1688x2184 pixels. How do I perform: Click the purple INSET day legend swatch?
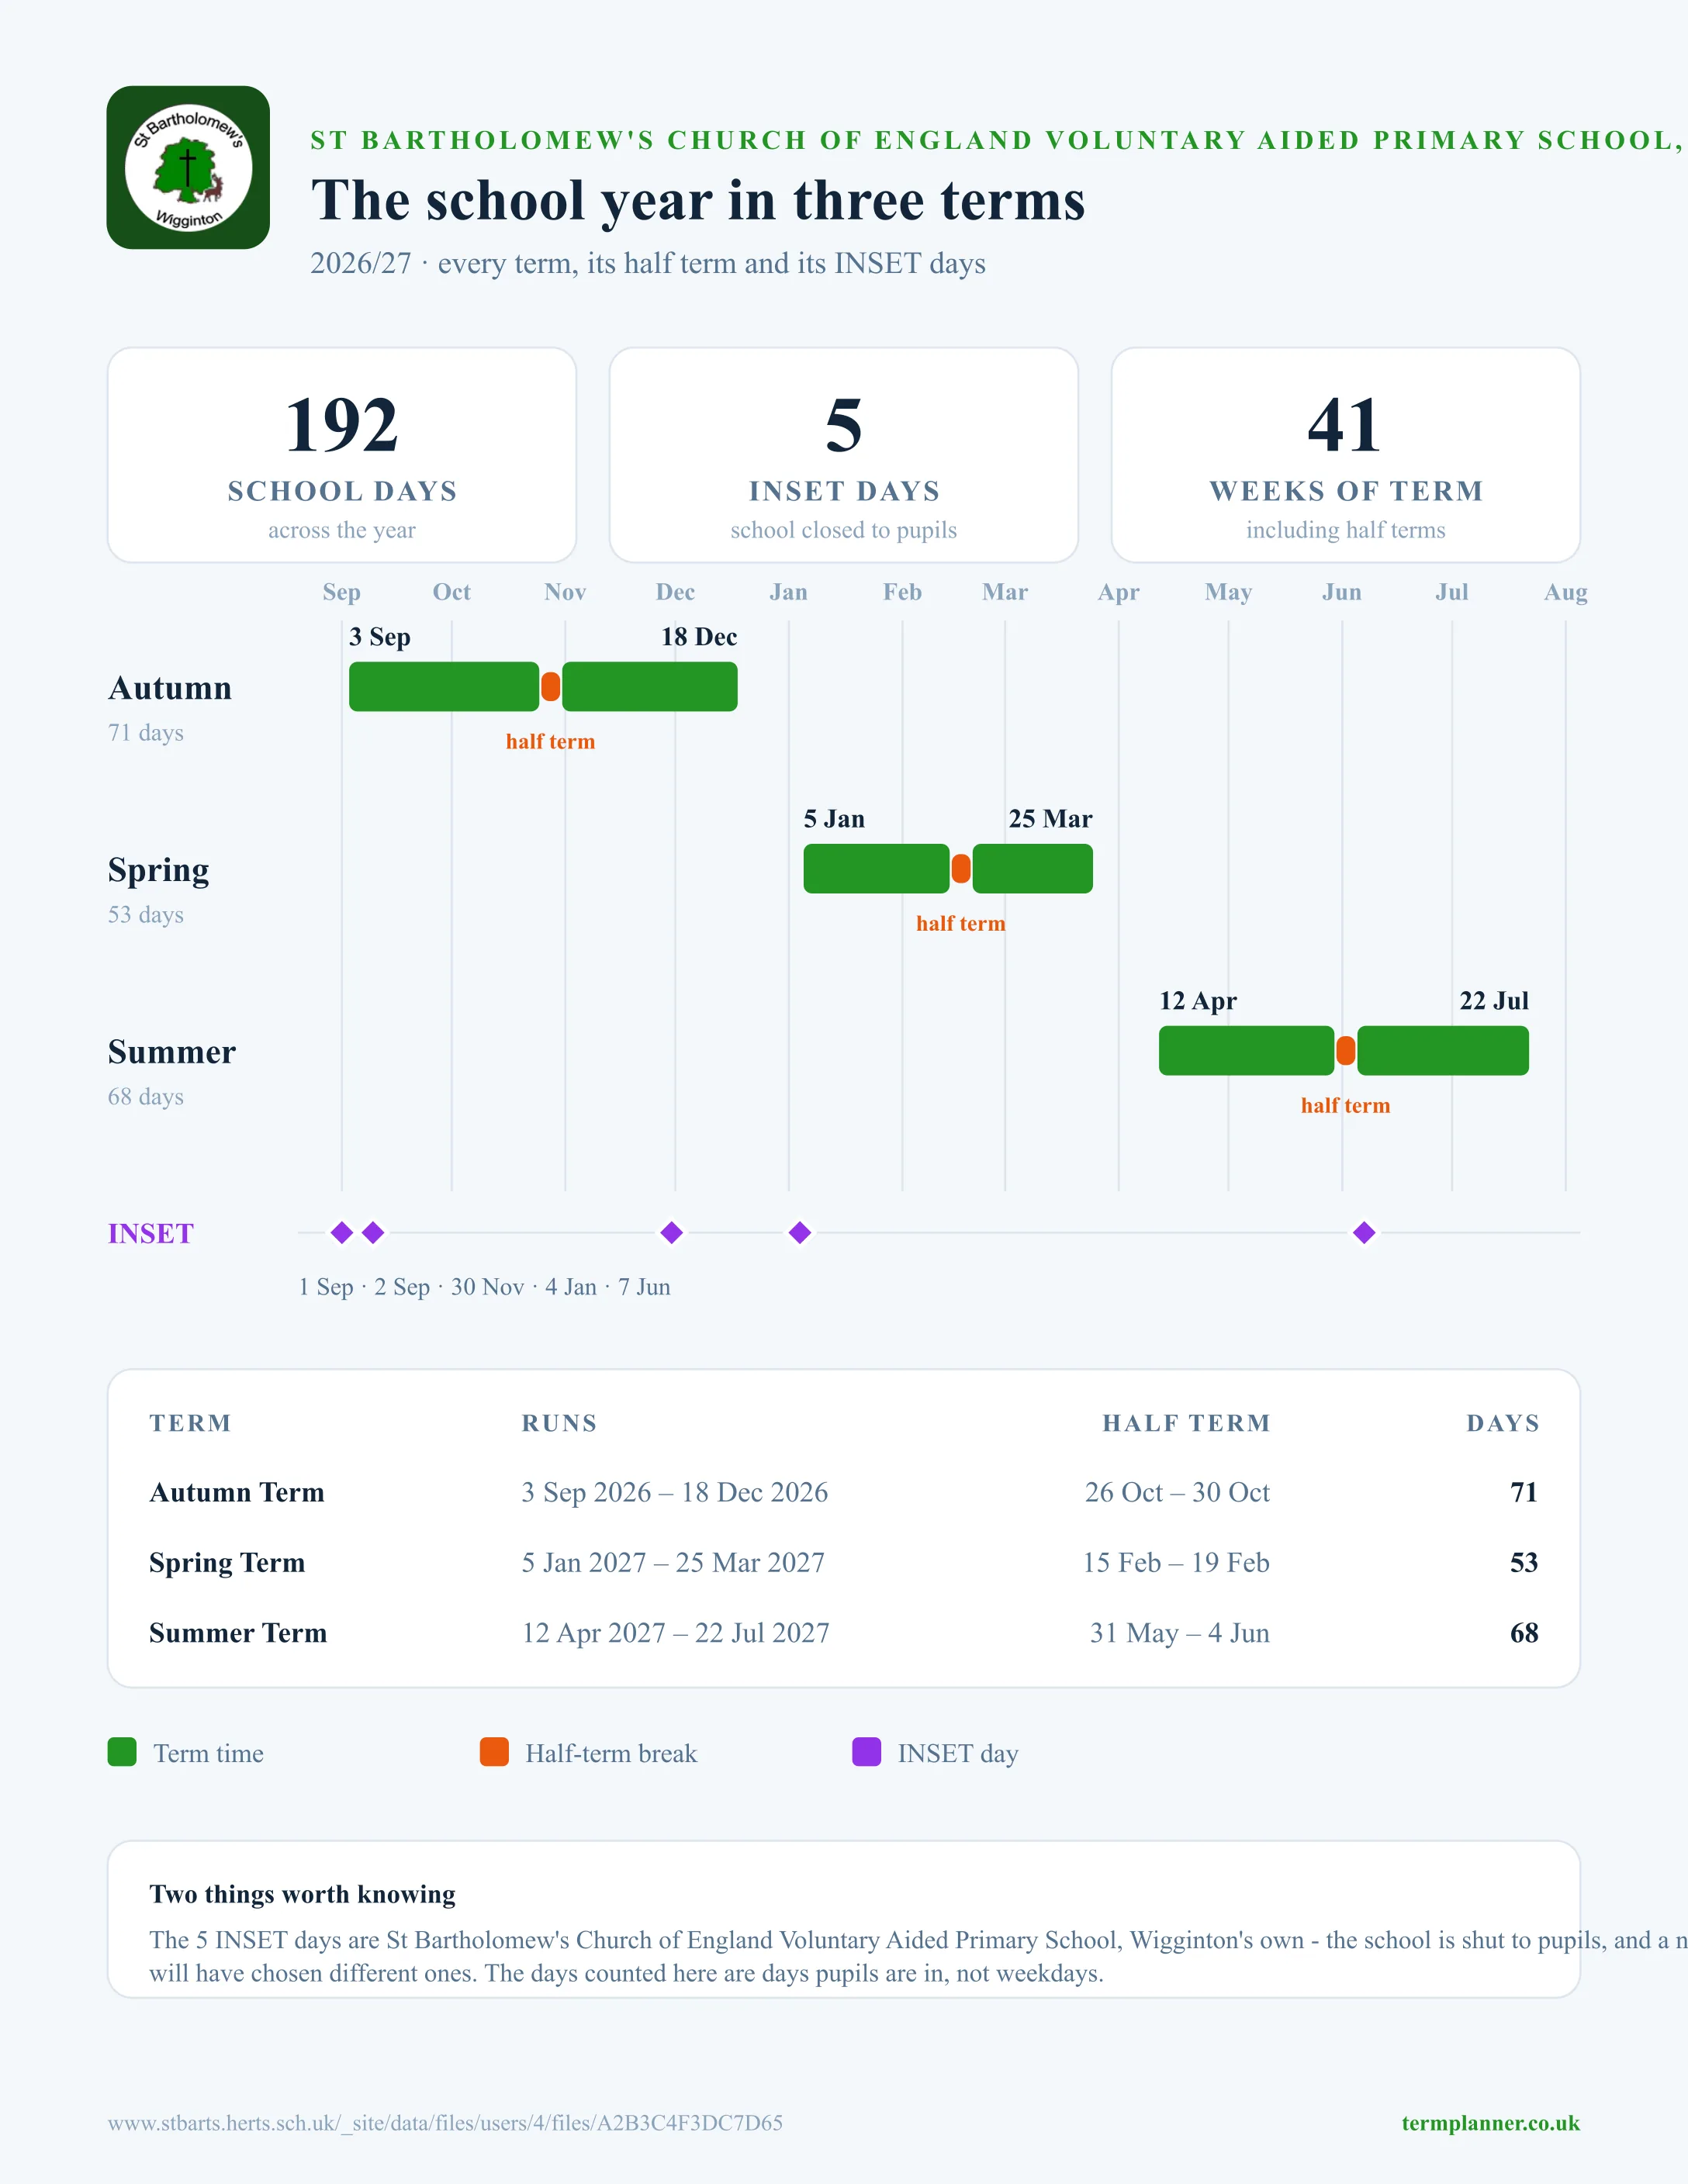[866, 1752]
